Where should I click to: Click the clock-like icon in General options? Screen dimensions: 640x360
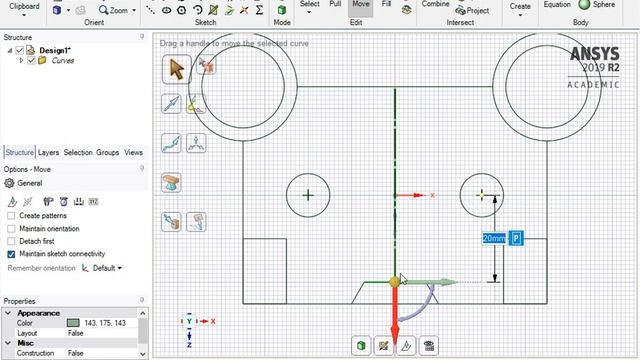[x=64, y=201]
